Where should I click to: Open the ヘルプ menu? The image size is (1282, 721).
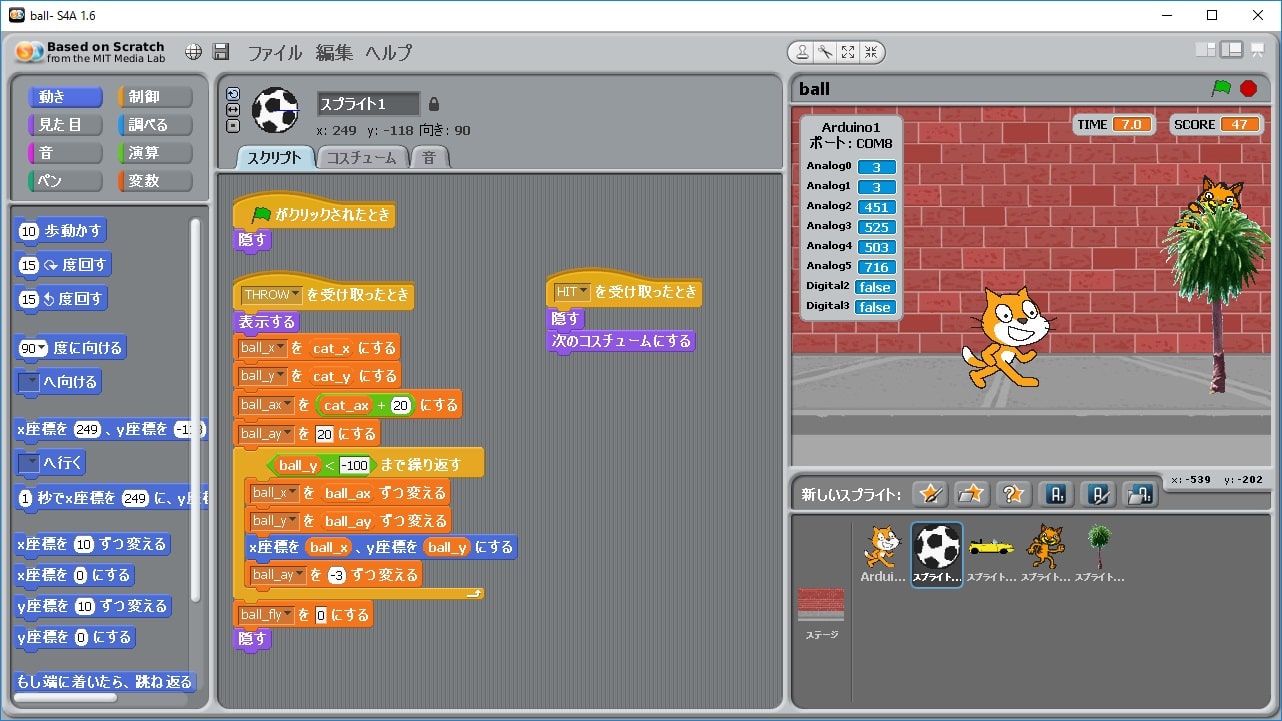coord(388,53)
